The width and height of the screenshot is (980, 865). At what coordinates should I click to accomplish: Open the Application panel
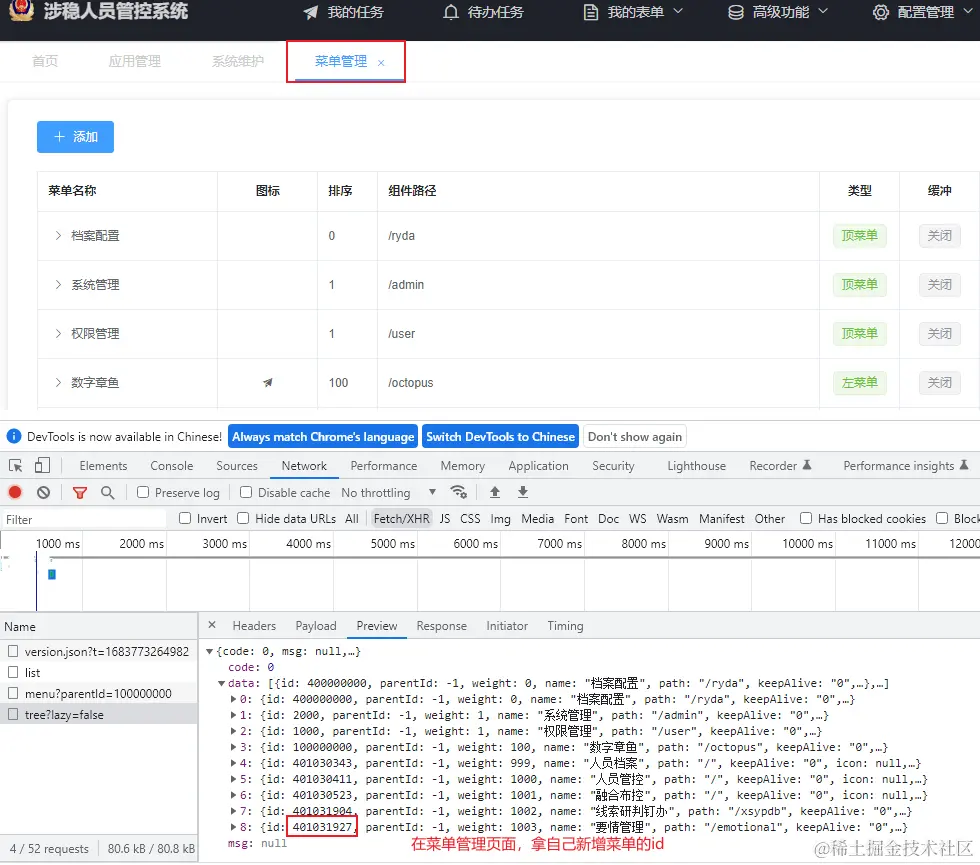(x=538, y=466)
